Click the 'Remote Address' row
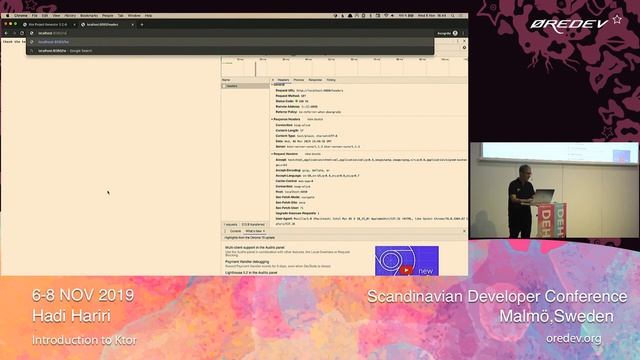The image size is (640, 360). click(296, 107)
